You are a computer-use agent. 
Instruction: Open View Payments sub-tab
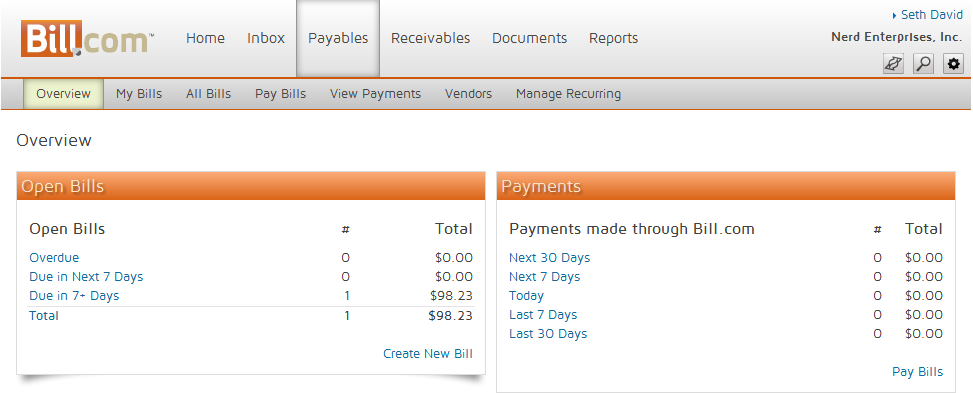375,94
